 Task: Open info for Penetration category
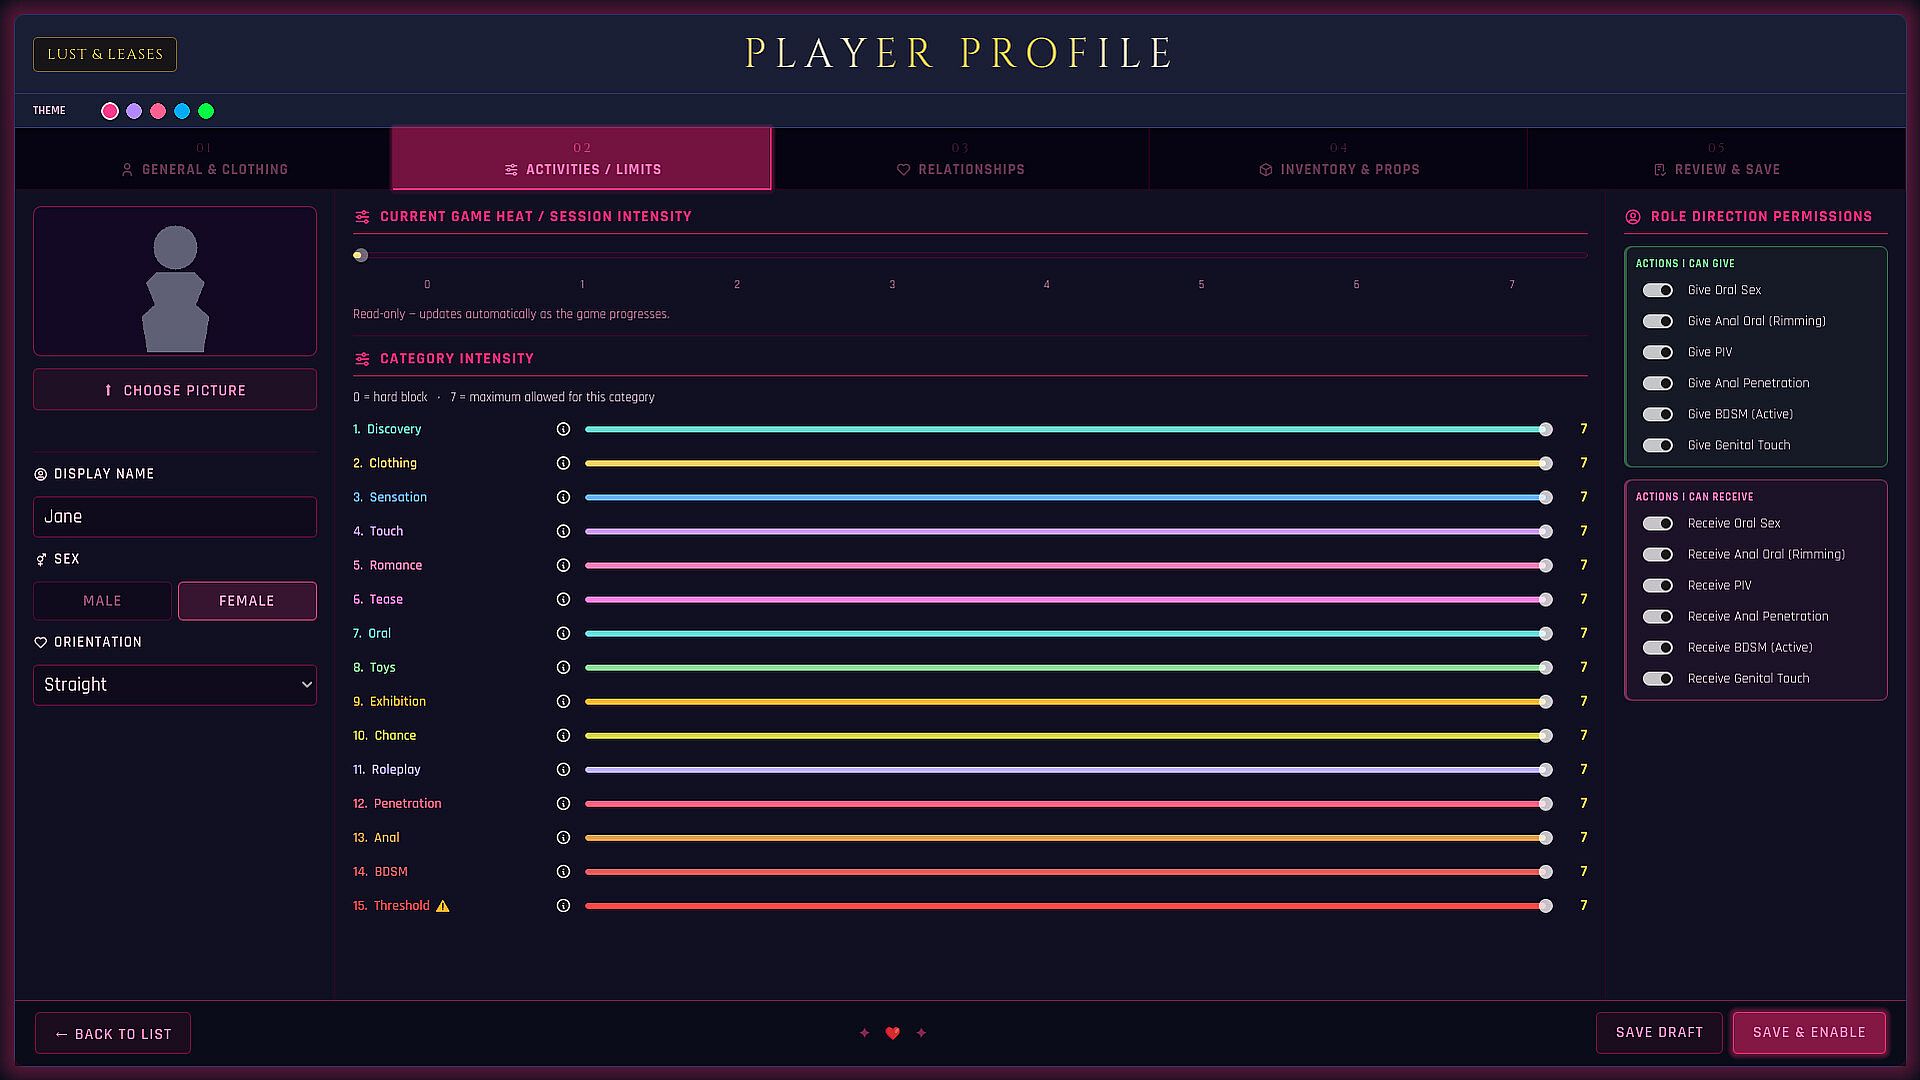tap(563, 803)
